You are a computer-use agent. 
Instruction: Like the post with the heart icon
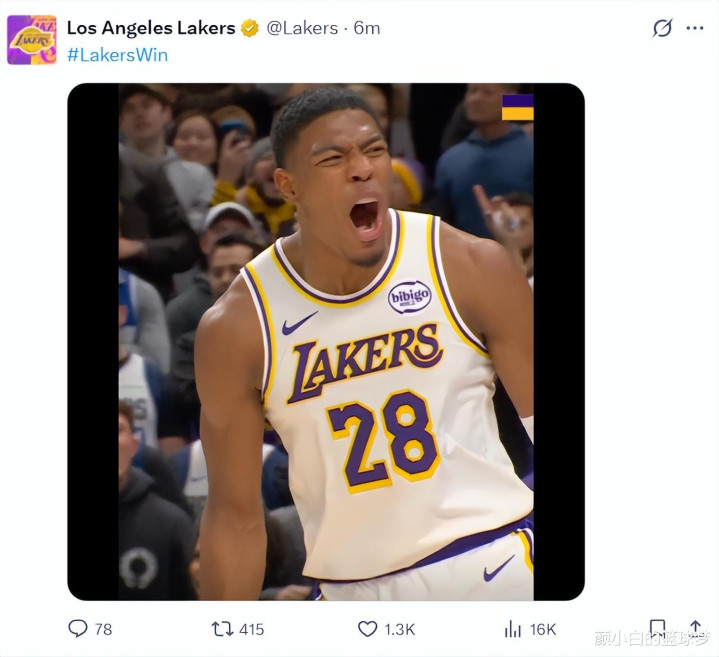(x=368, y=628)
